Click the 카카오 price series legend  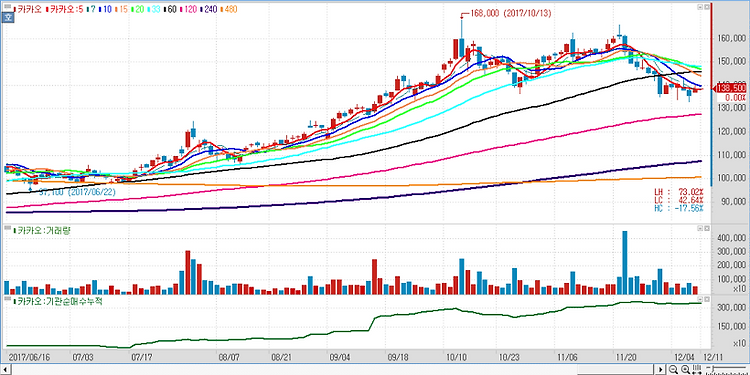(28, 9)
